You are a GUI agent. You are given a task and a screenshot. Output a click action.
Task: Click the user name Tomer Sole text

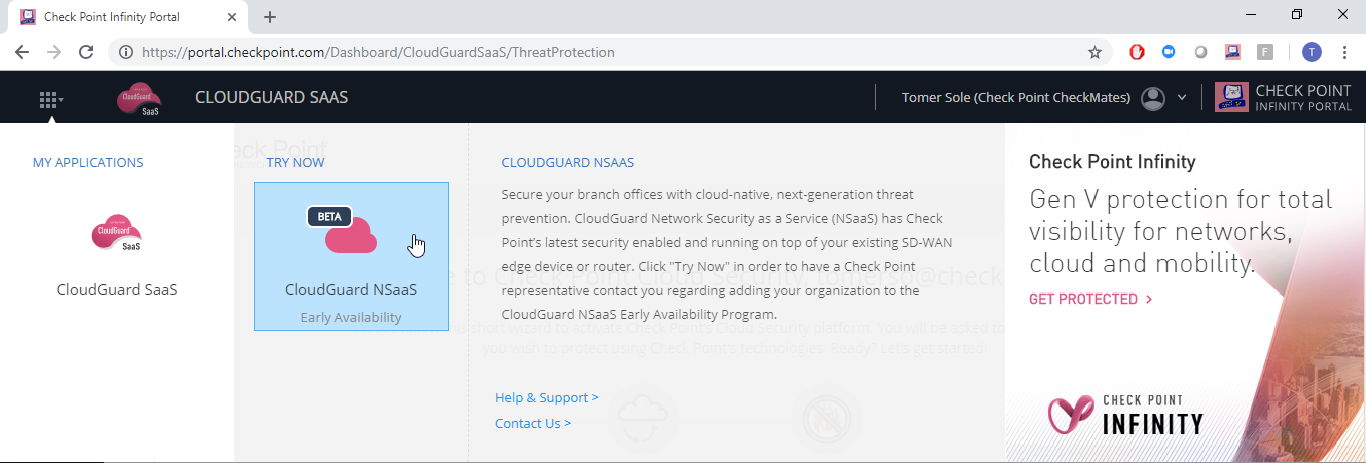[1016, 98]
